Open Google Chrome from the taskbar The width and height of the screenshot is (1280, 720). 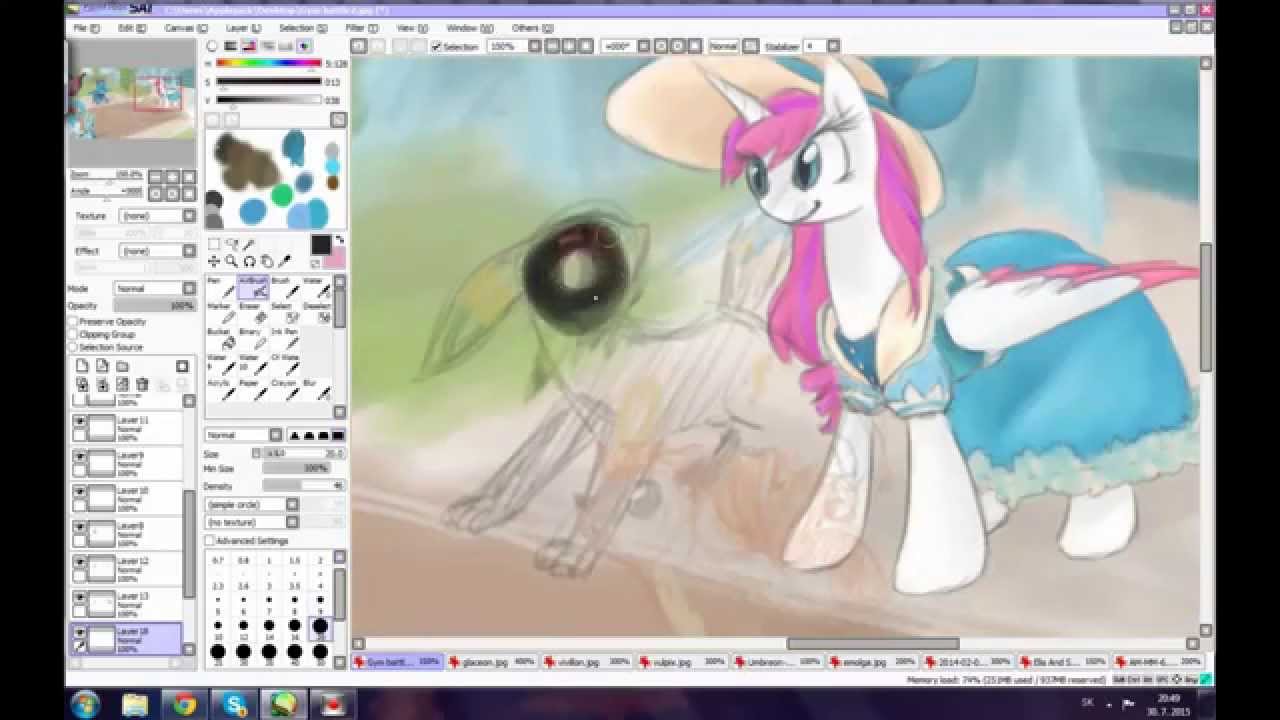(184, 704)
